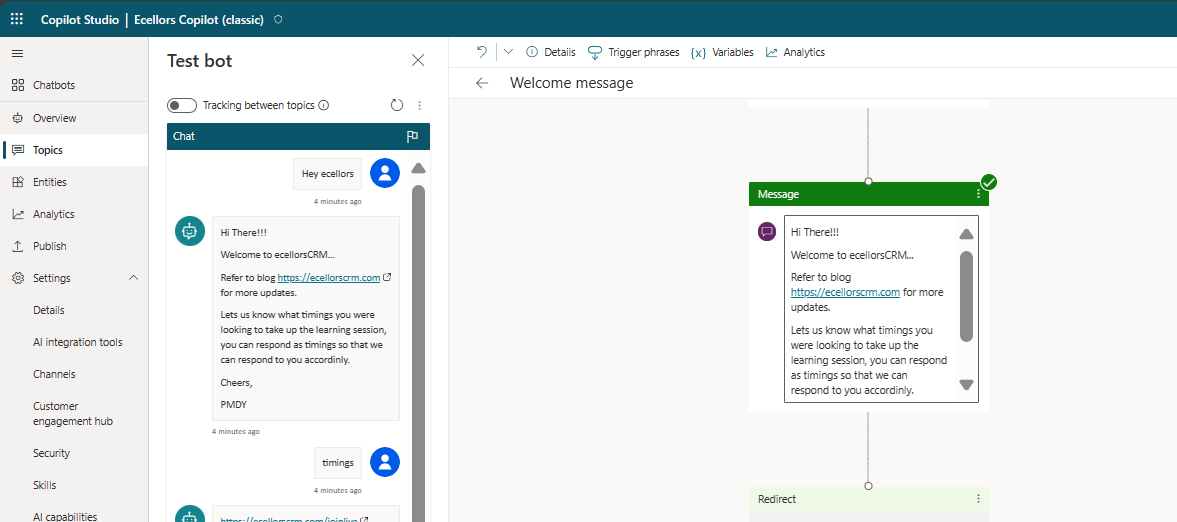Click the undo arrow in toolbar
Image resolution: width=1177 pixels, height=522 pixels.
[482, 52]
